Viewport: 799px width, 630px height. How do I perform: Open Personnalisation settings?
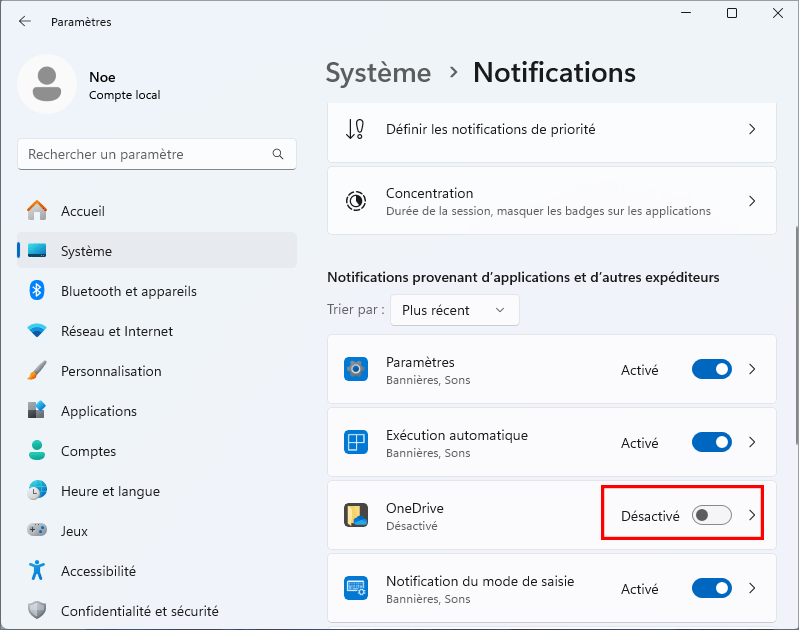tap(157, 371)
